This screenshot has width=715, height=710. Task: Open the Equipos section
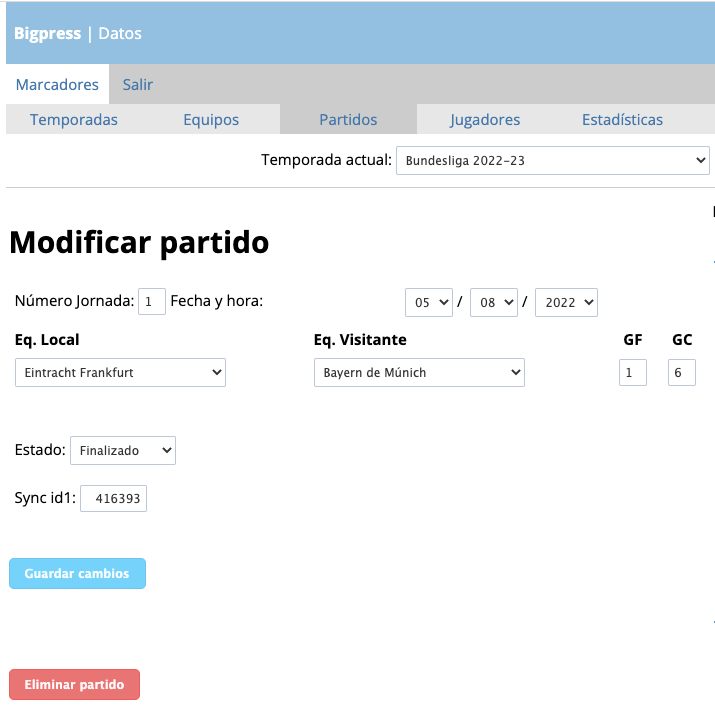pyautogui.click(x=211, y=119)
